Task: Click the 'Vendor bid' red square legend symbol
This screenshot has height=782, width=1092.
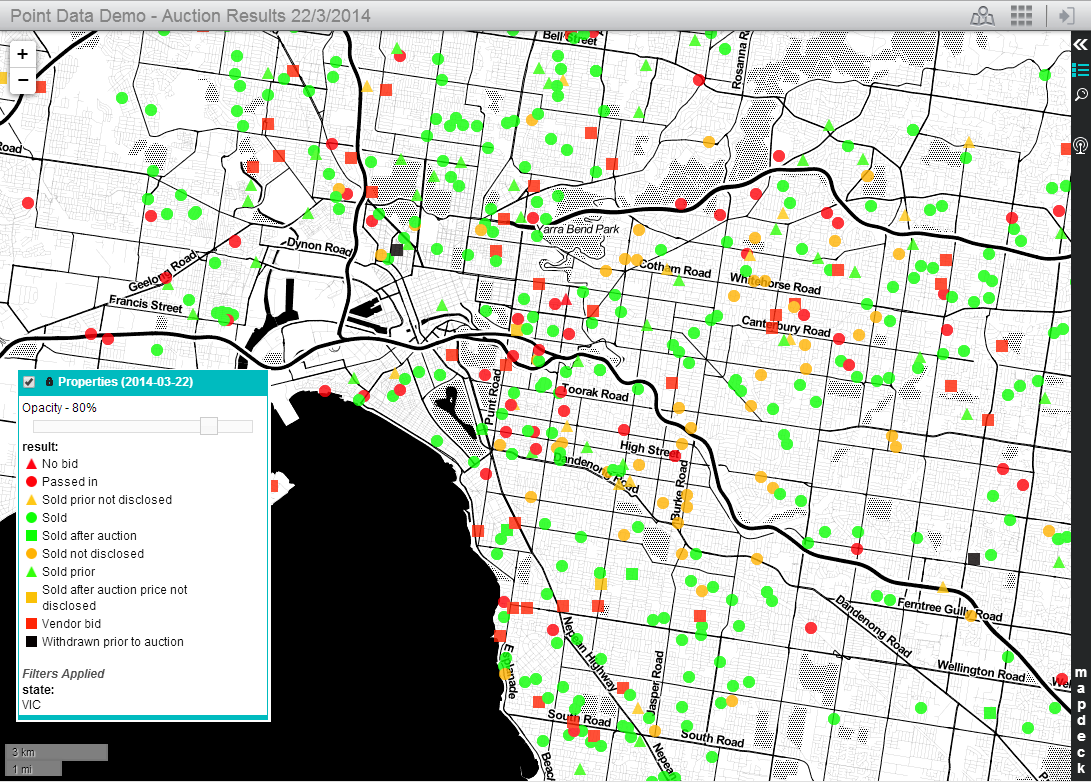Action: 30,623
